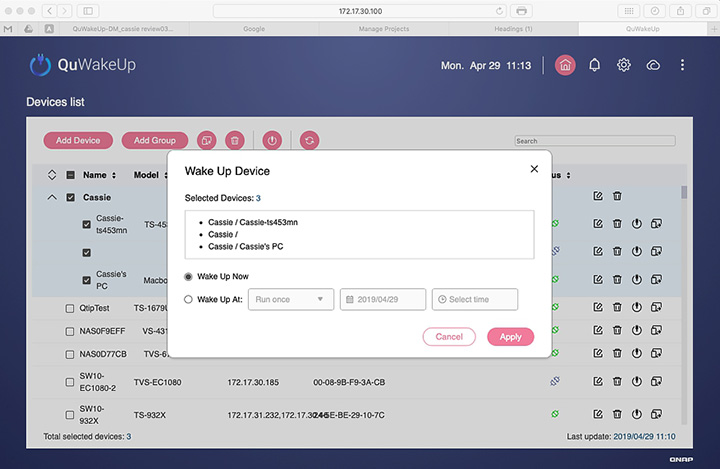Click the Select time field

[x=474, y=299]
